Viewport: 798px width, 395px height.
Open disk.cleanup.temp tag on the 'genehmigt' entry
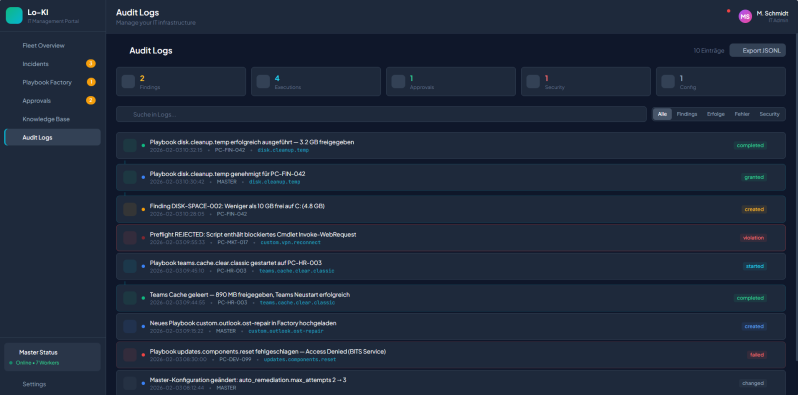pyautogui.click(x=275, y=182)
